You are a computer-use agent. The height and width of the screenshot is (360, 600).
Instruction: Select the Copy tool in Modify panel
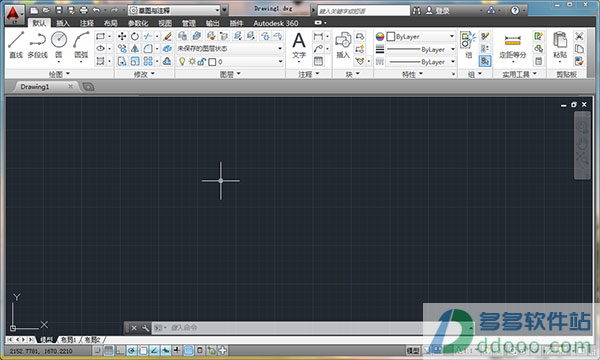point(122,49)
